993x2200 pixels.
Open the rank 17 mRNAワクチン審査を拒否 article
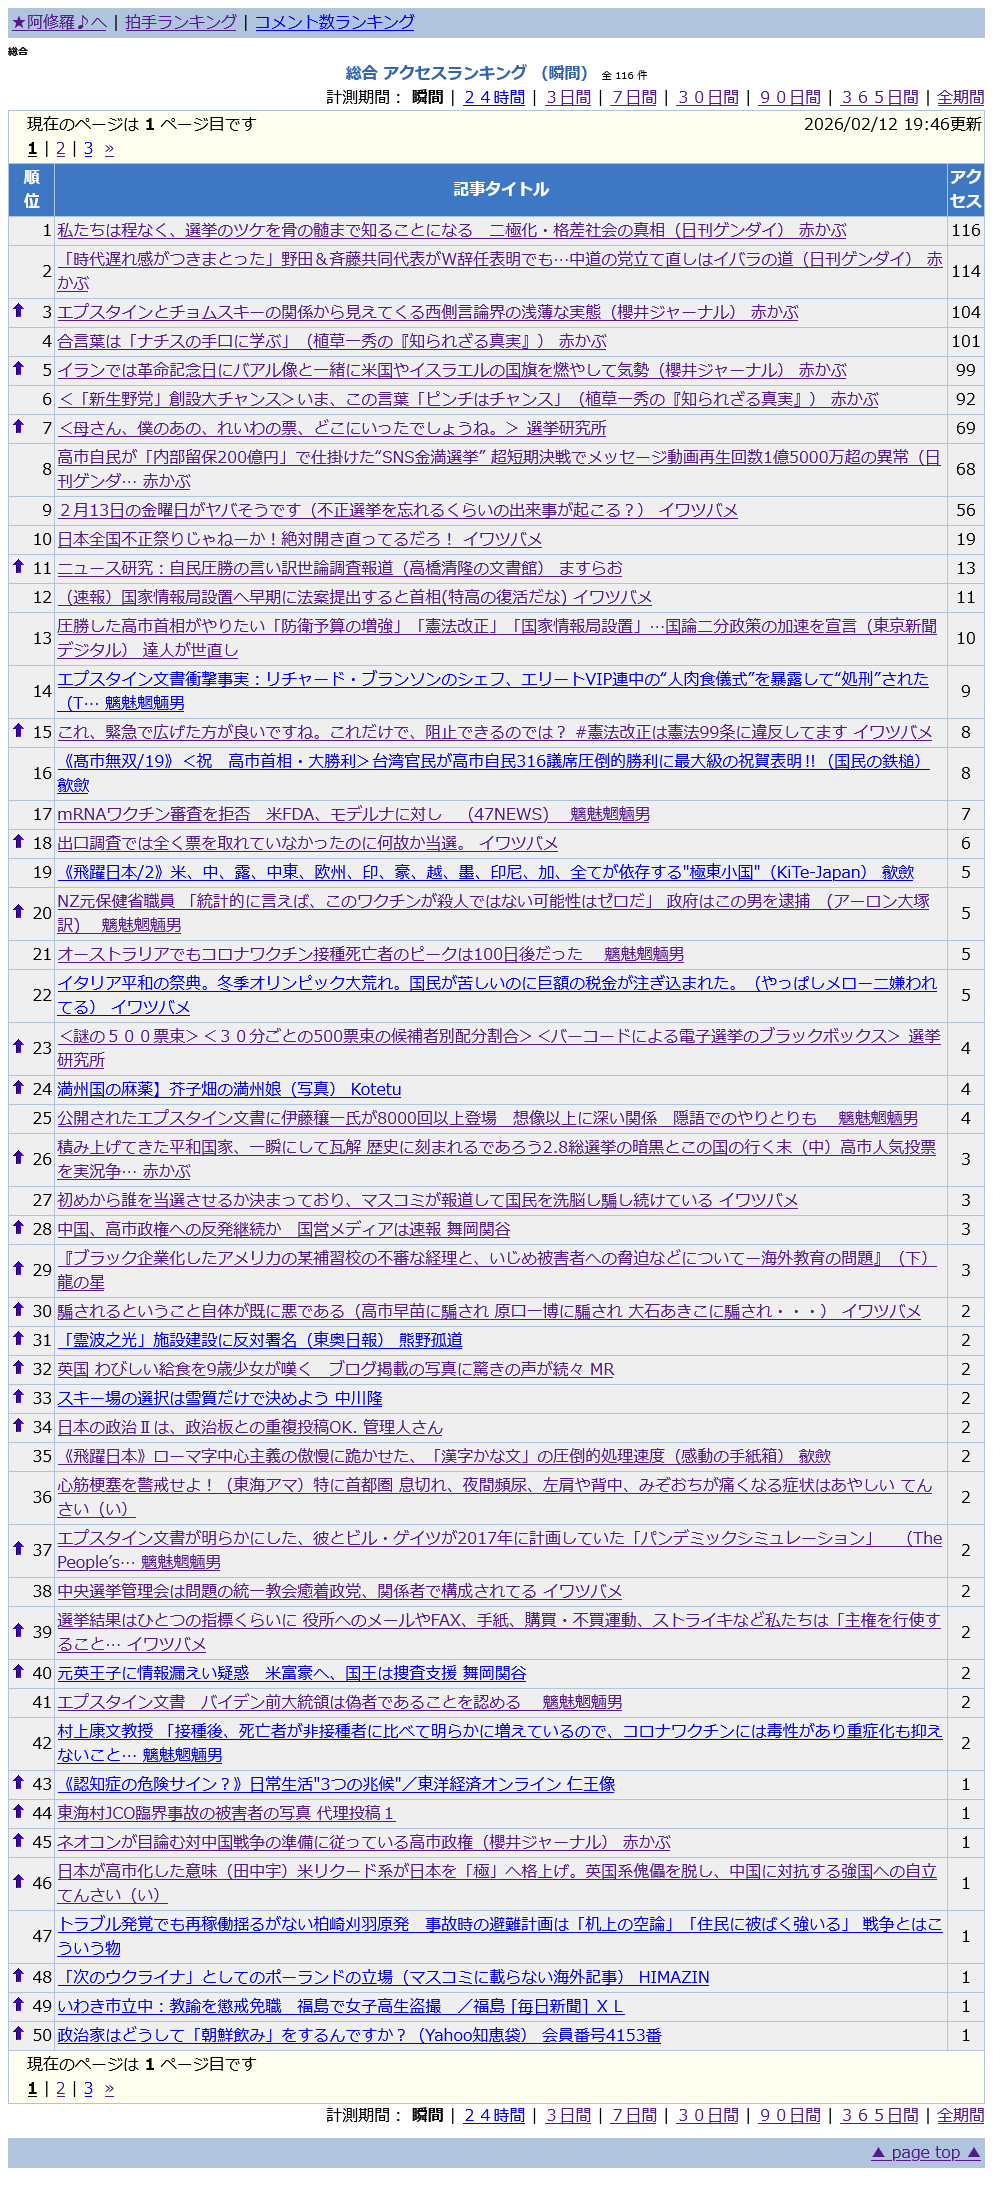point(353,814)
